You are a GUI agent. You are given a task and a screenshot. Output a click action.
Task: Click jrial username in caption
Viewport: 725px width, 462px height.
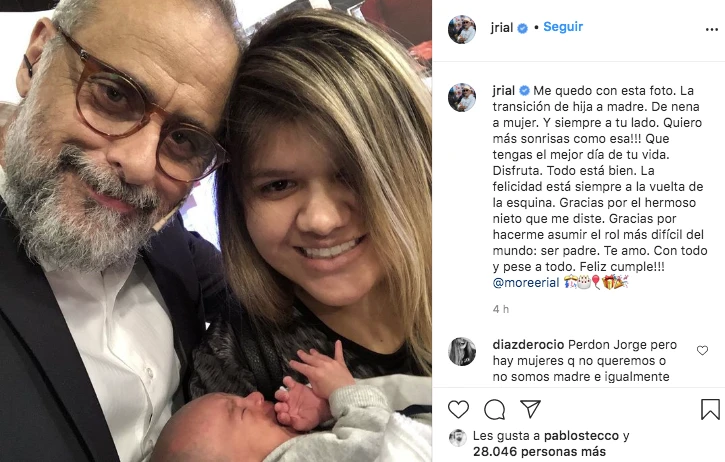(504, 91)
